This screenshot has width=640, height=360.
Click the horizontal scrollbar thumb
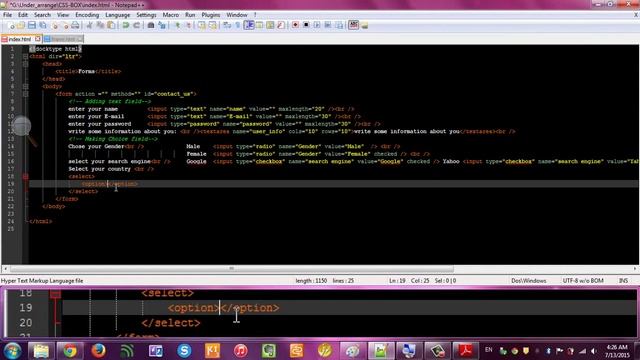click(231, 269)
